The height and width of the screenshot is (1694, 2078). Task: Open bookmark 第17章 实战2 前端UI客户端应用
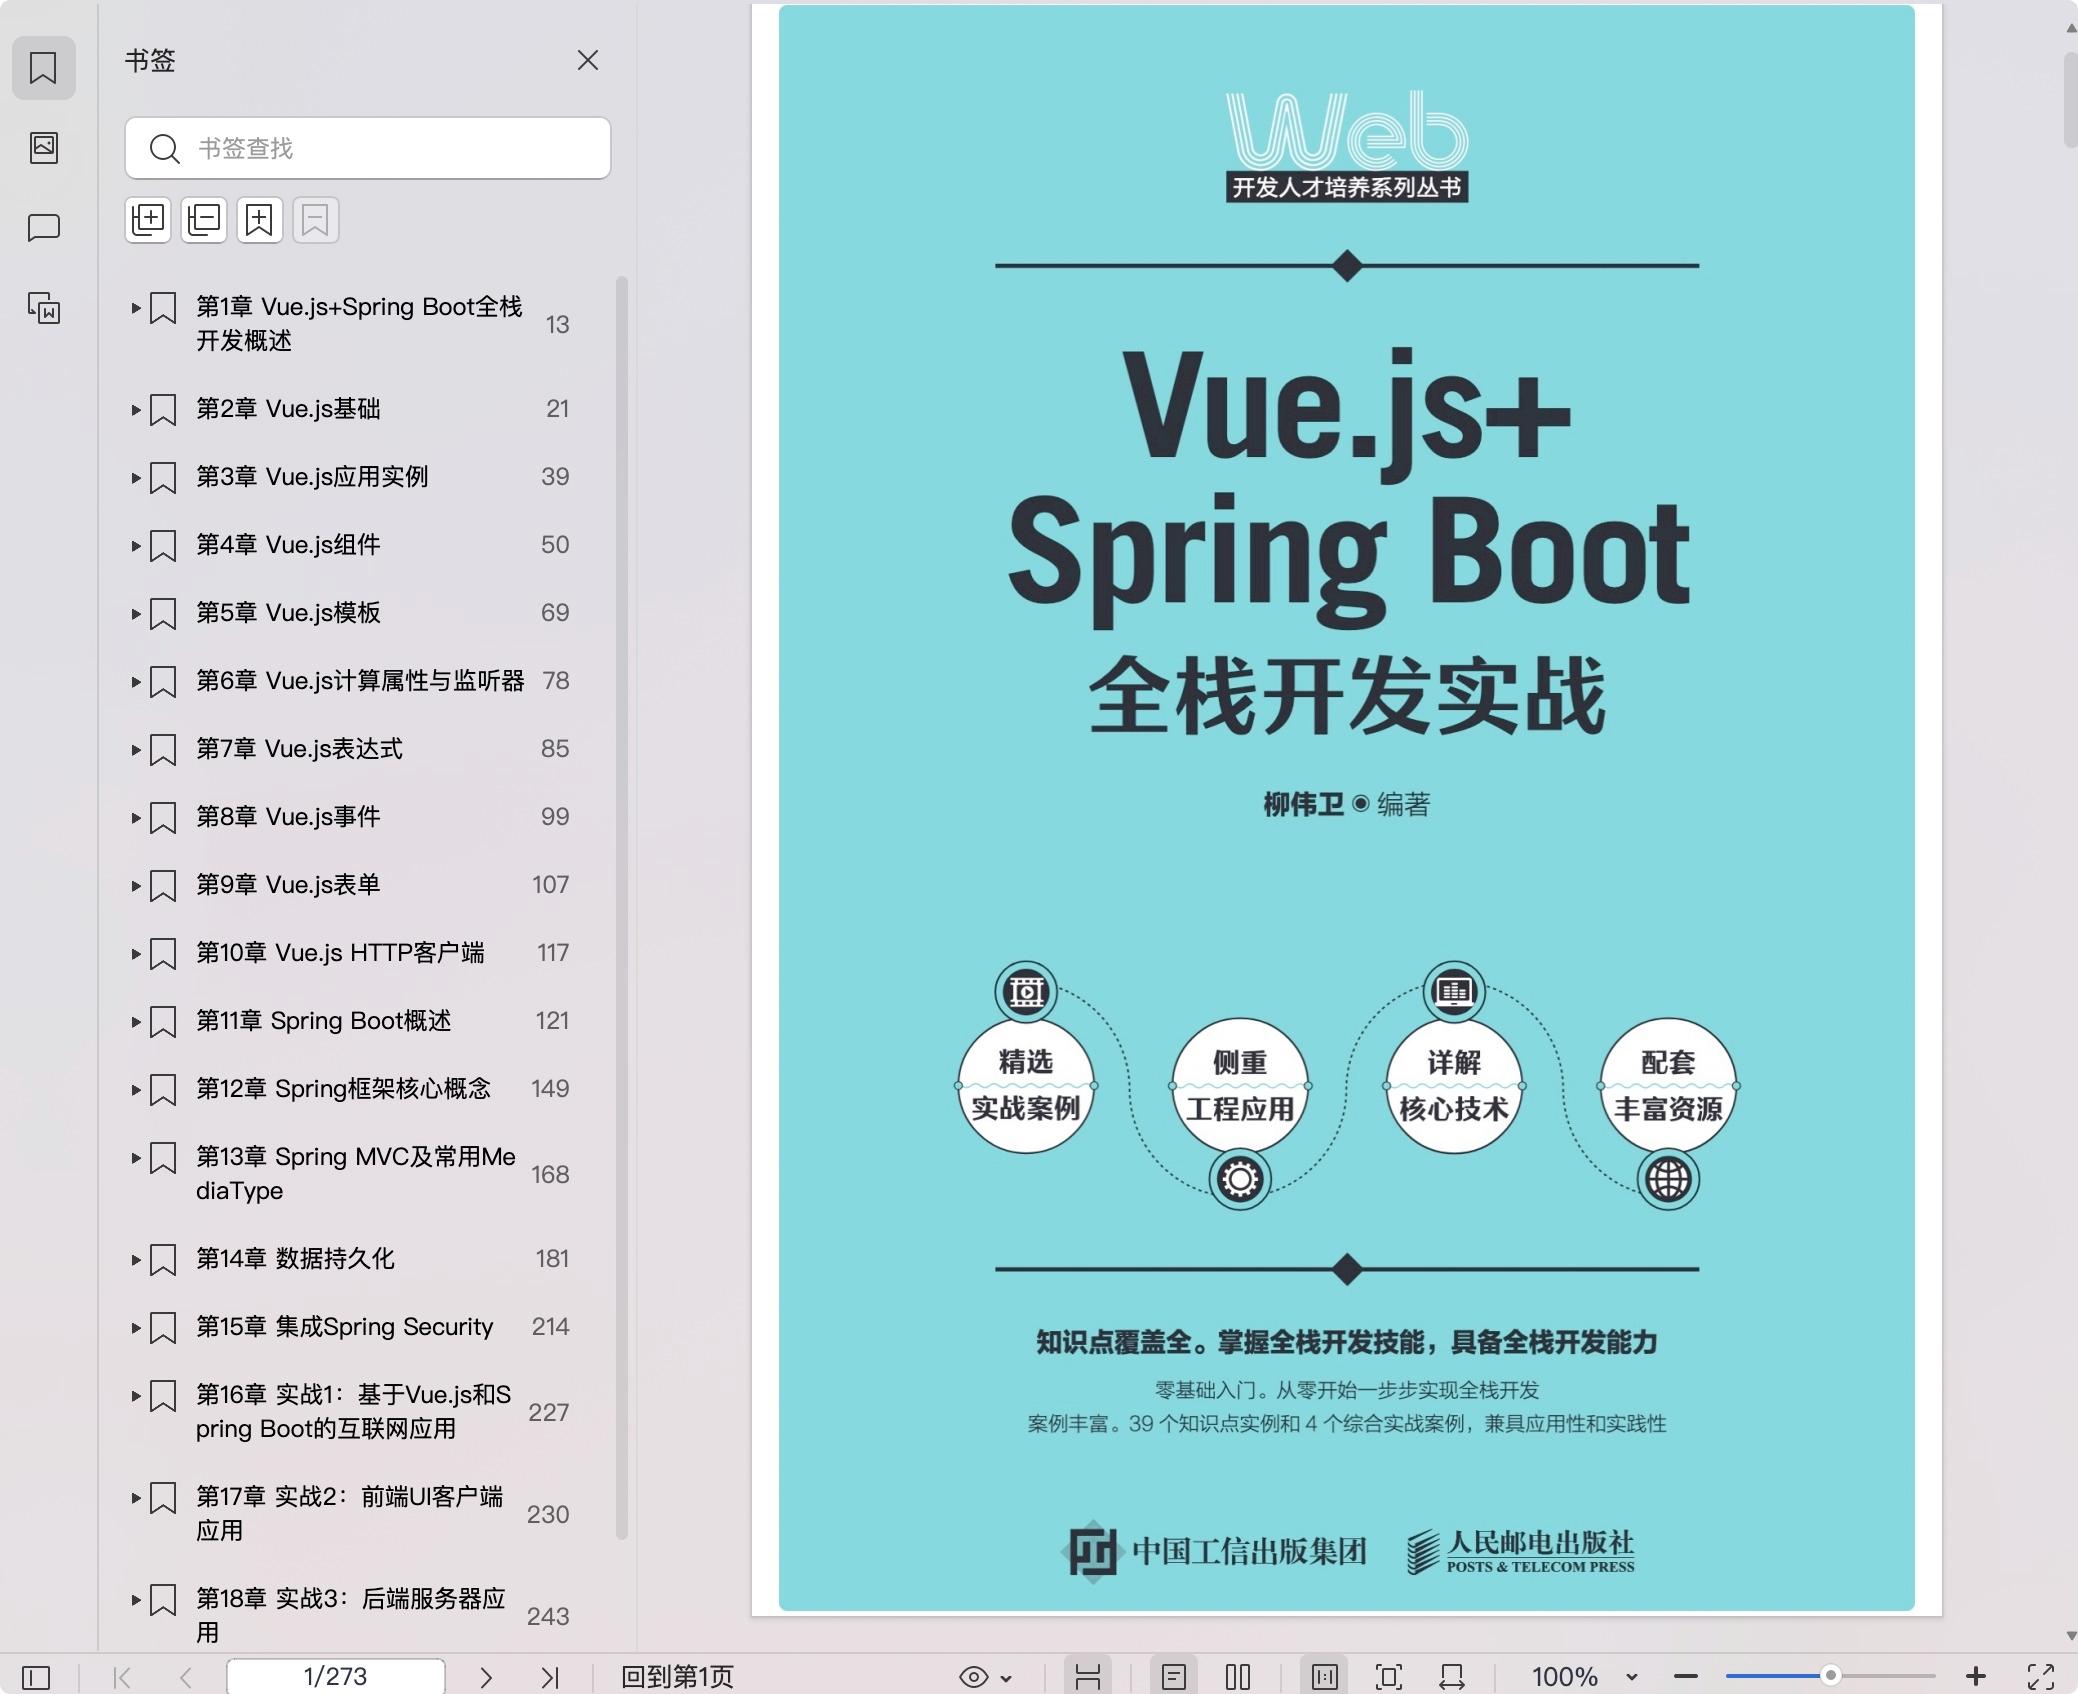click(350, 1513)
